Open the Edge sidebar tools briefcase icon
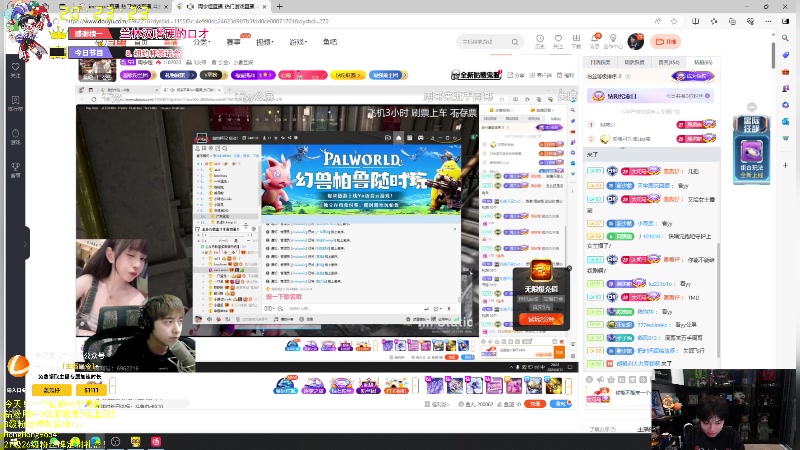 pos(785,71)
